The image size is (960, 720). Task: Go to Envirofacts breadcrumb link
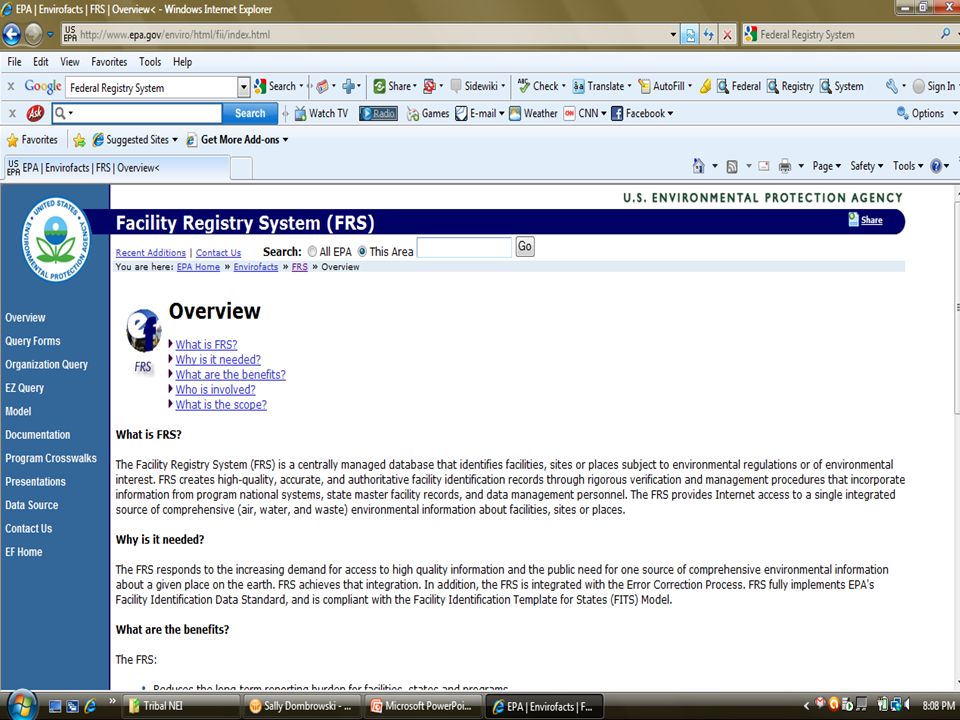coord(256,267)
